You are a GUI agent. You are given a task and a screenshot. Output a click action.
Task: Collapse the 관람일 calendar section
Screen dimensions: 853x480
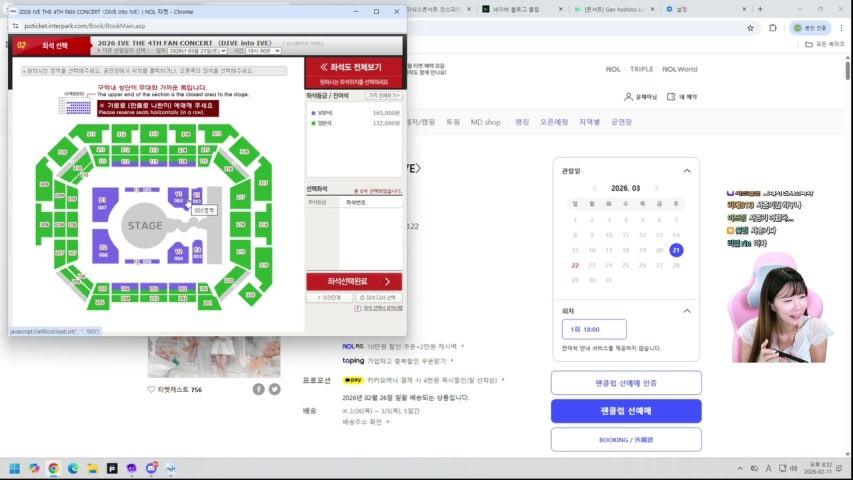(687, 171)
